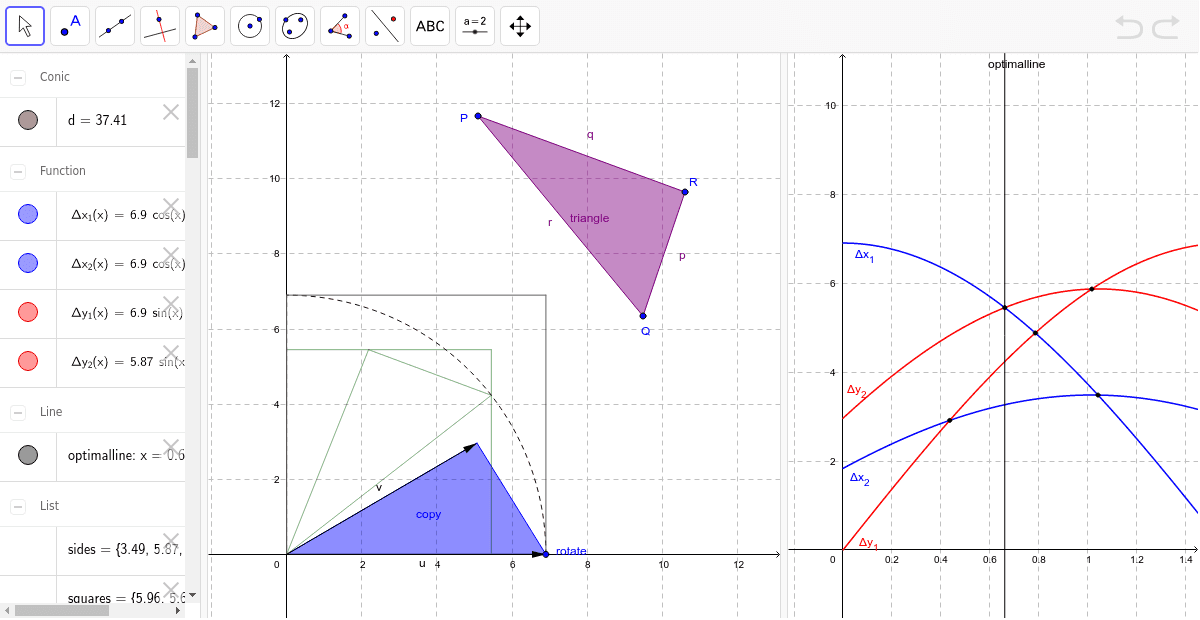Toggle visibility of function Δy₂
The image size is (1200, 620).
28,361
